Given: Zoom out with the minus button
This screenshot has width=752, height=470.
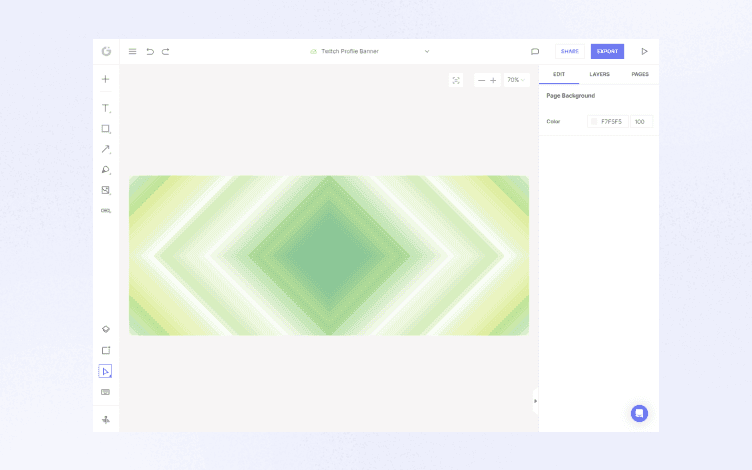Looking at the screenshot, I should (482, 80).
